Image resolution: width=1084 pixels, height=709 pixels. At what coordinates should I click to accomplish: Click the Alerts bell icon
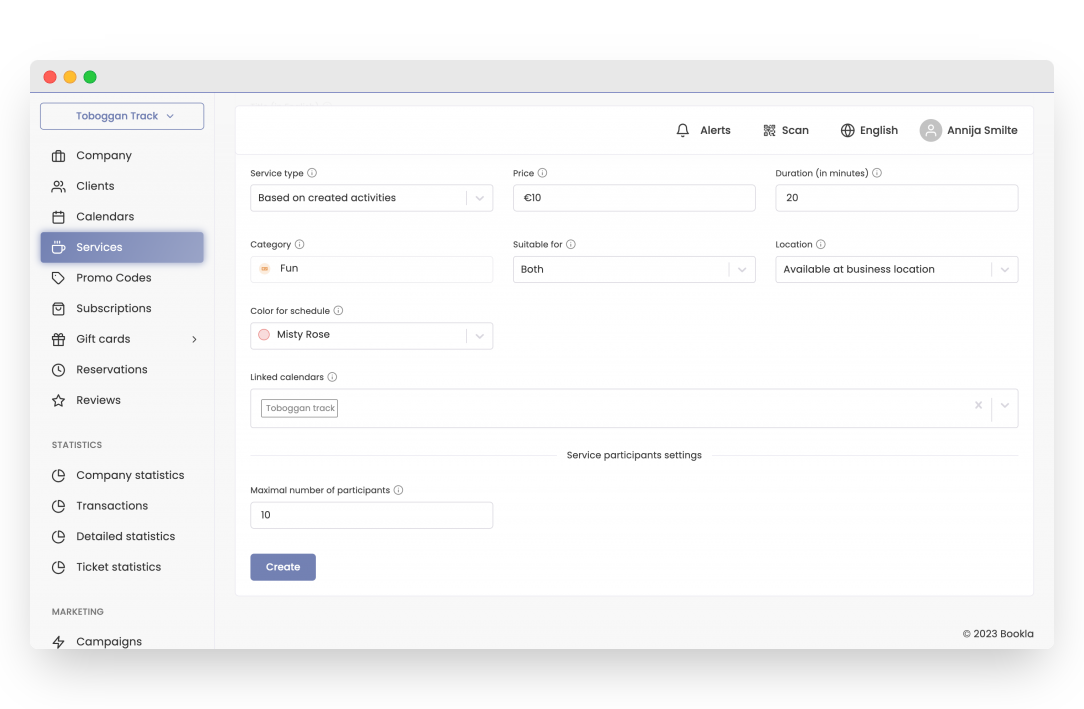(x=683, y=130)
